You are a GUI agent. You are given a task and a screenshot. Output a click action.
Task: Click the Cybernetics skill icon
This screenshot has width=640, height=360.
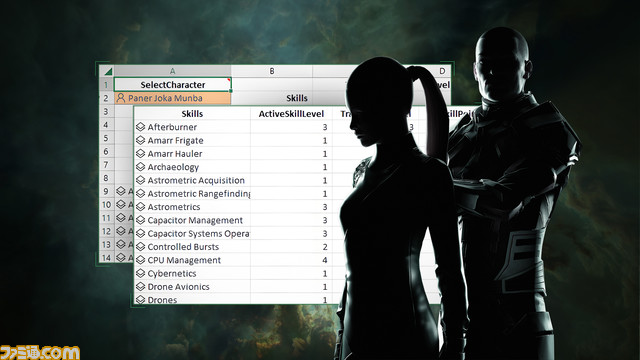[x=140, y=273]
